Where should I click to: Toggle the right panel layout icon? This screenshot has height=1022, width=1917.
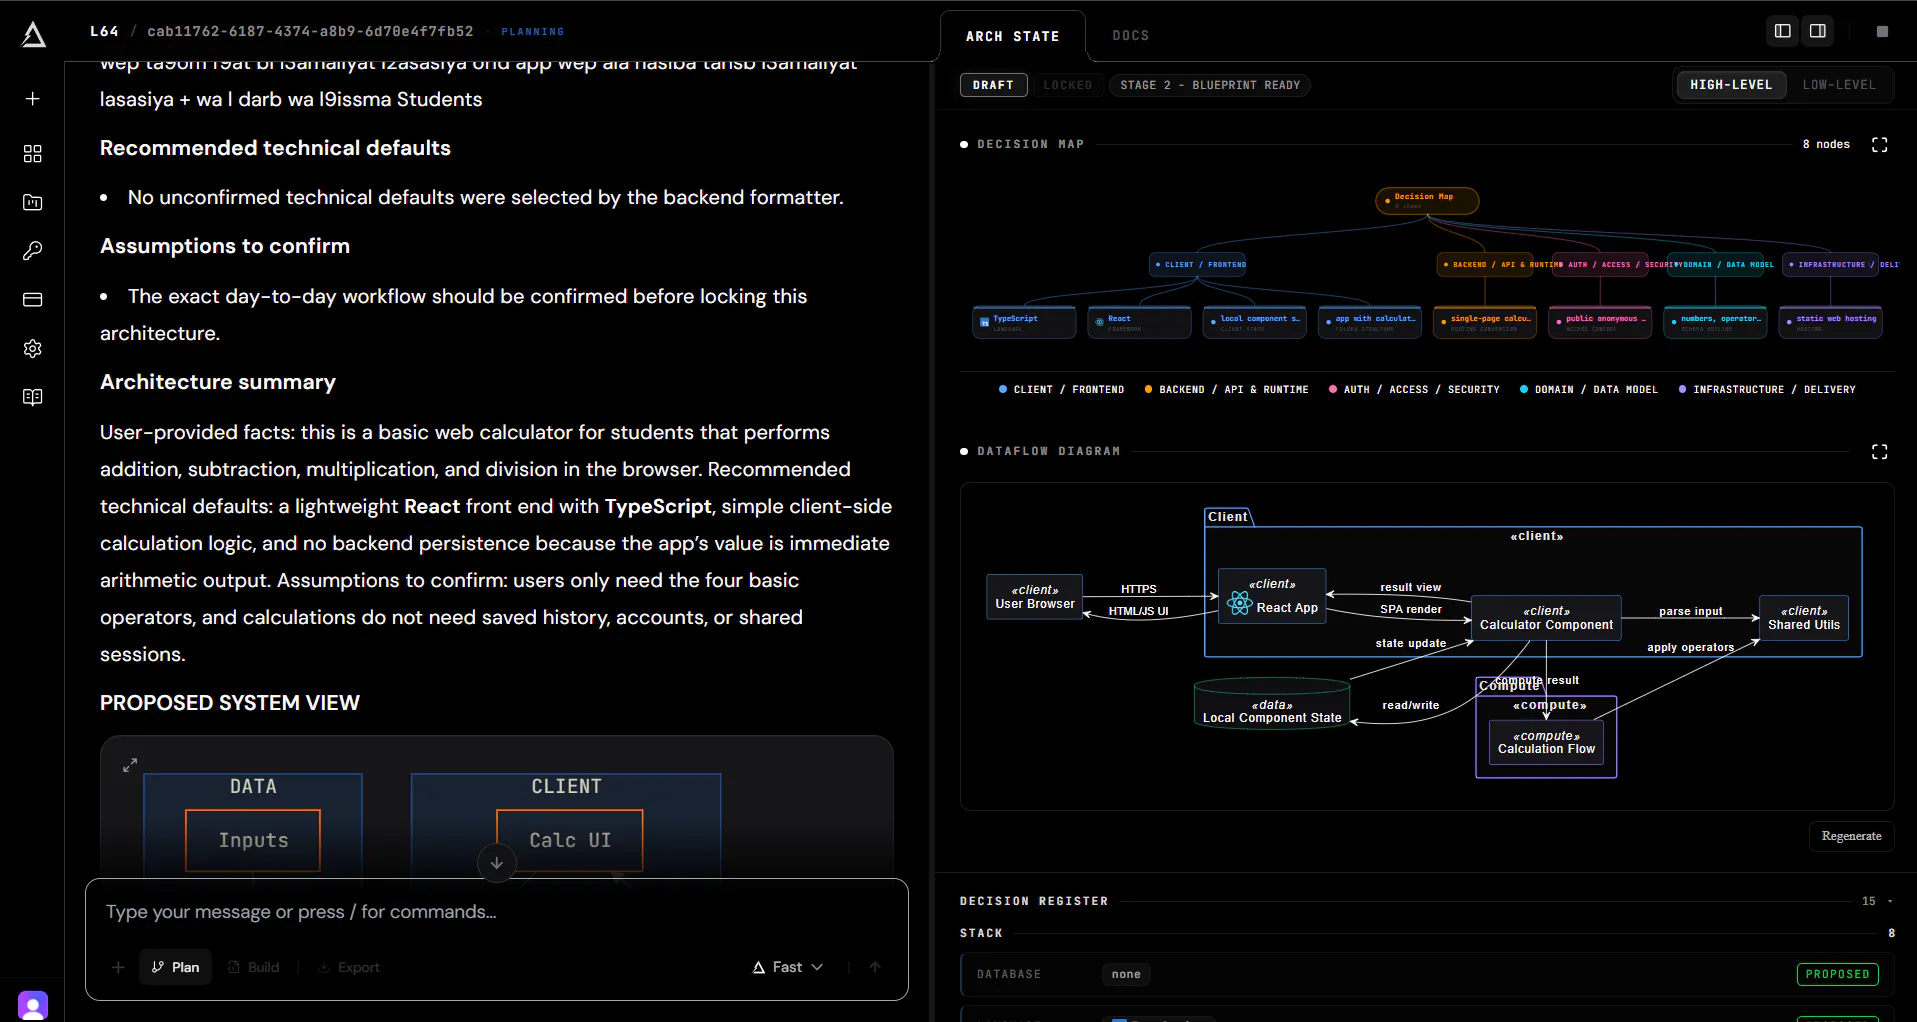1818,31
